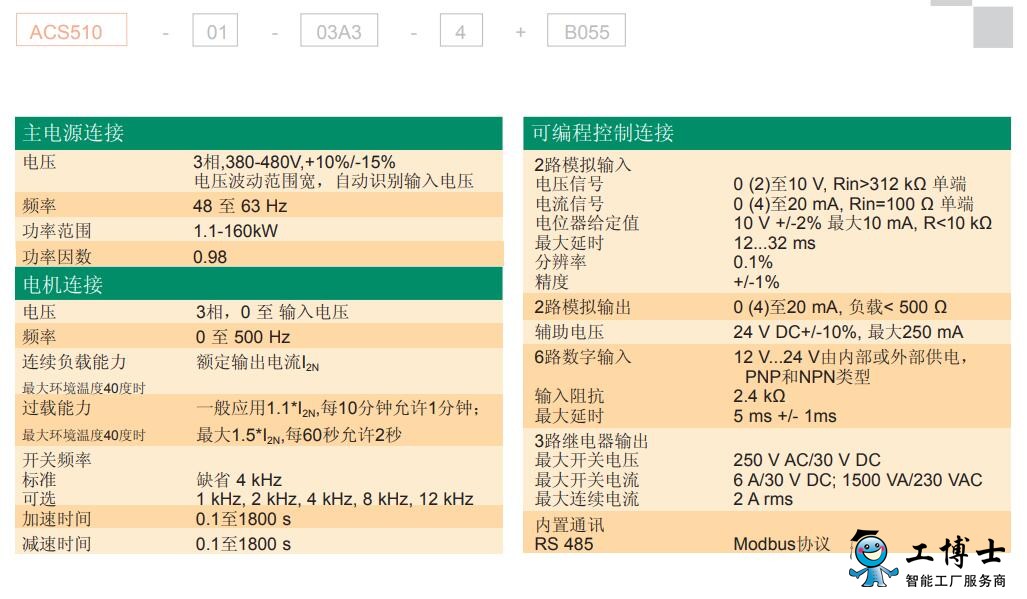Click the 5 ms +/- 1ms delay value
The width and height of the screenshot is (1027, 599).
[x=785, y=416]
